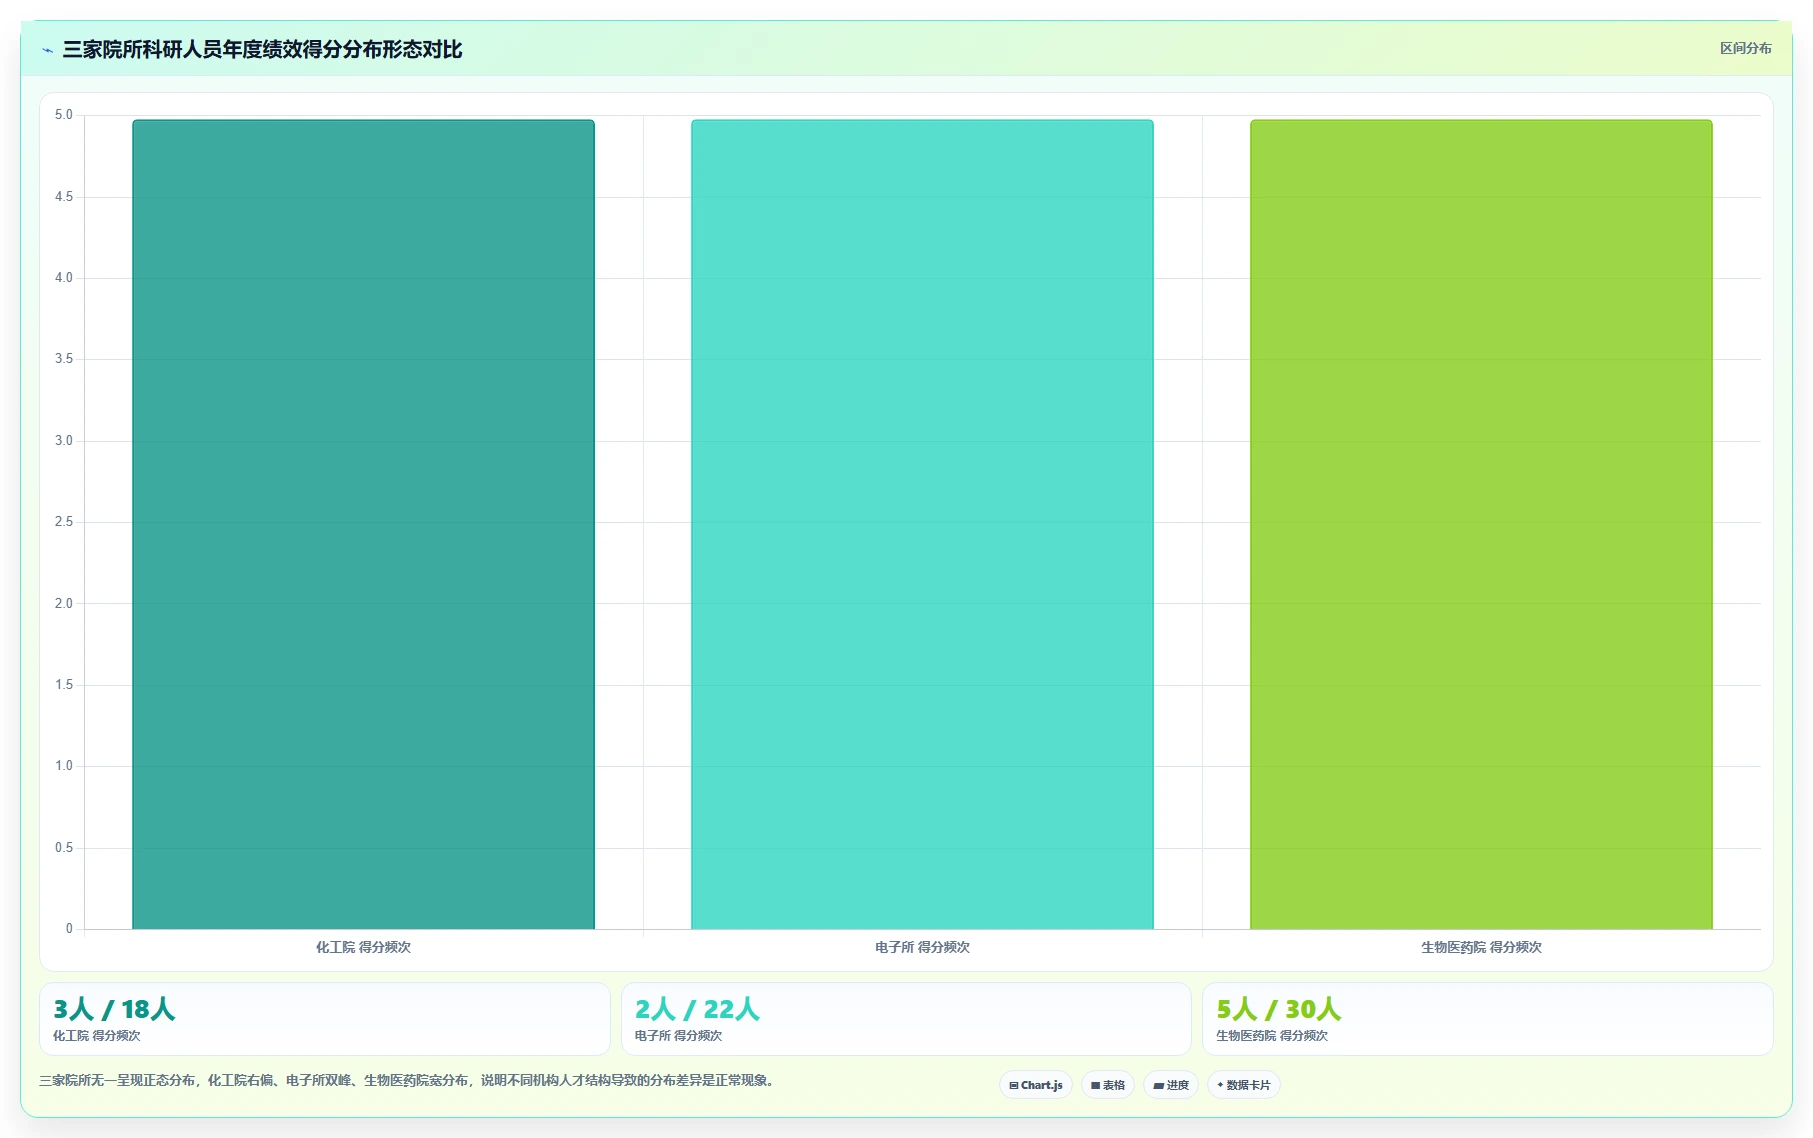Screen dimensions: 1813x1138
Task: Click the 化工院 得分频次 axis label
Action: coord(363,947)
